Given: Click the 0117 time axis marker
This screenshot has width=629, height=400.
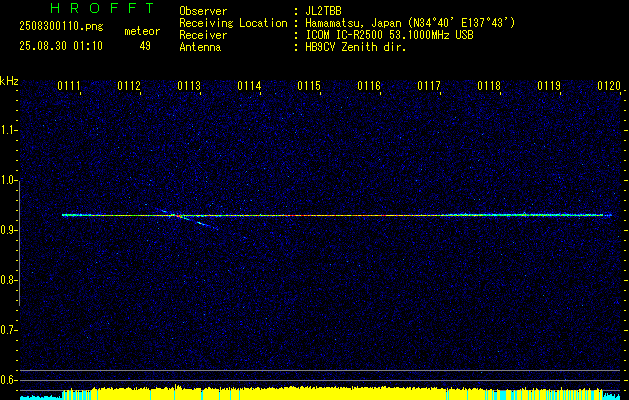Looking at the screenshot, I should pos(429,86).
